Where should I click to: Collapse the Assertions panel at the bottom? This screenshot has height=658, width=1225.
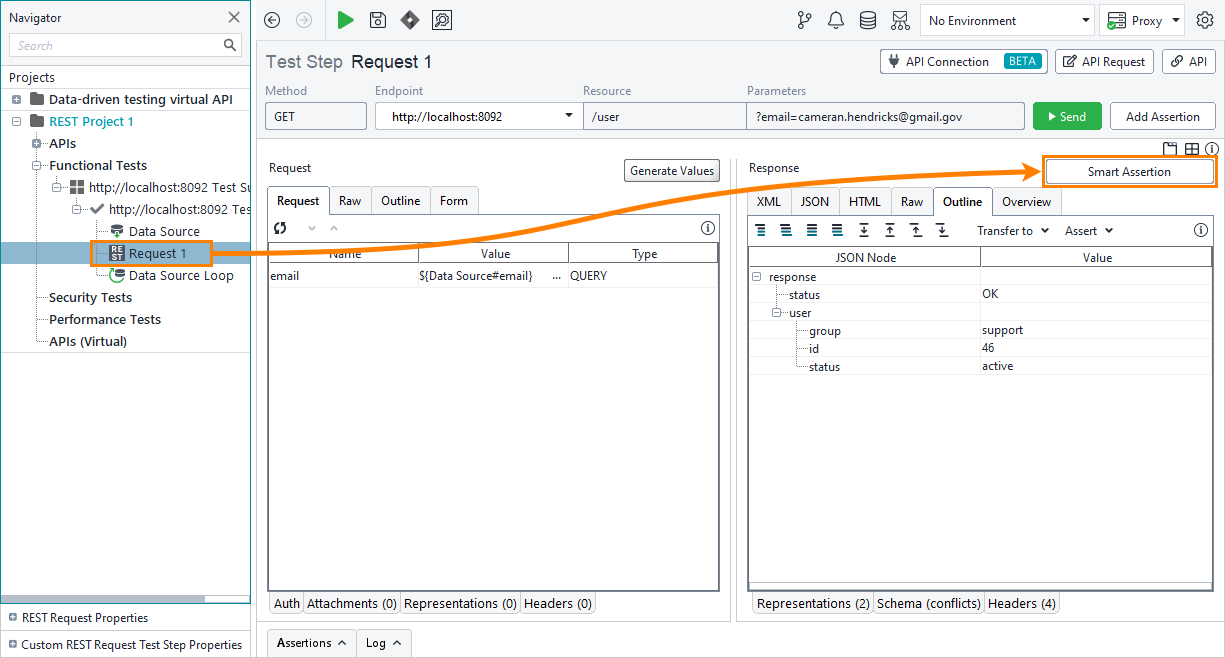[x=311, y=643]
